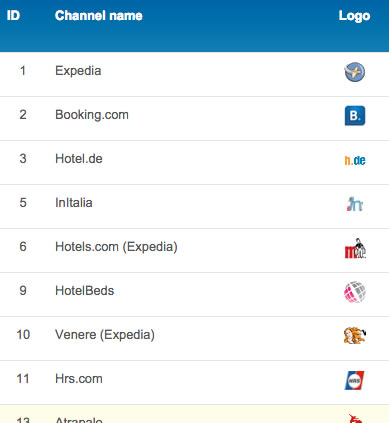Viewport: 389px width, 423px height.
Task: Click the HotelBeds globe logo
Action: coord(355,292)
